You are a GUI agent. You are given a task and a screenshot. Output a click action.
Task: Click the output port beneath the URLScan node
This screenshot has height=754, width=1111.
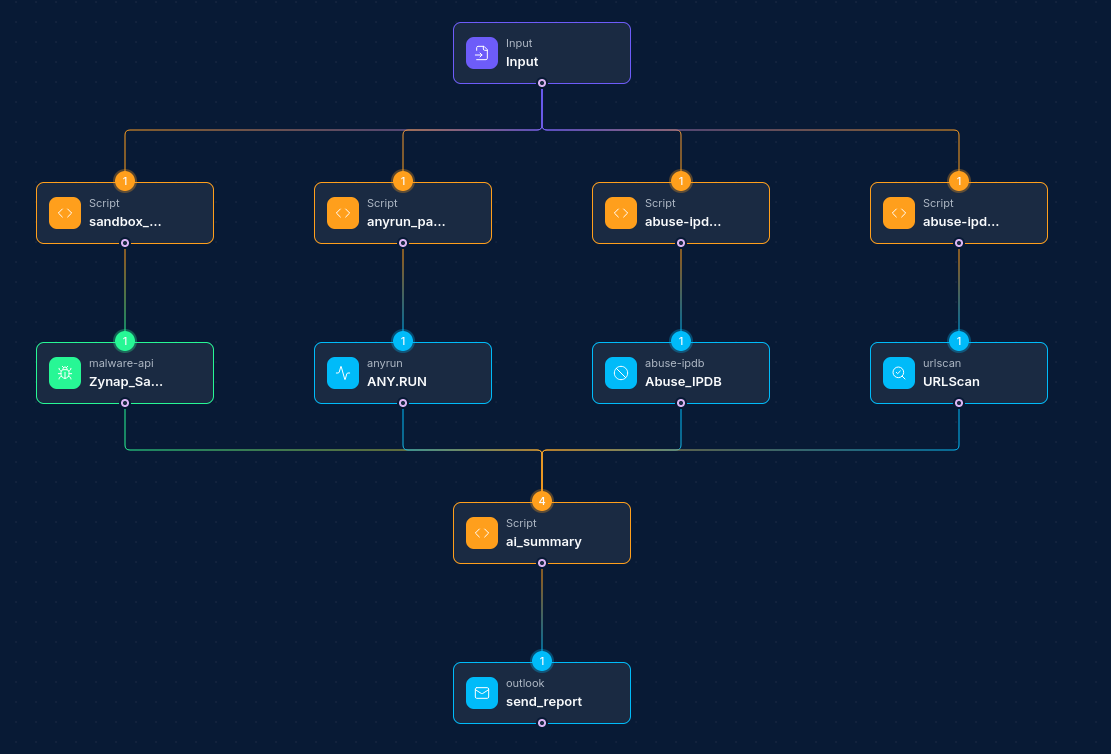pyautogui.click(x=959, y=403)
